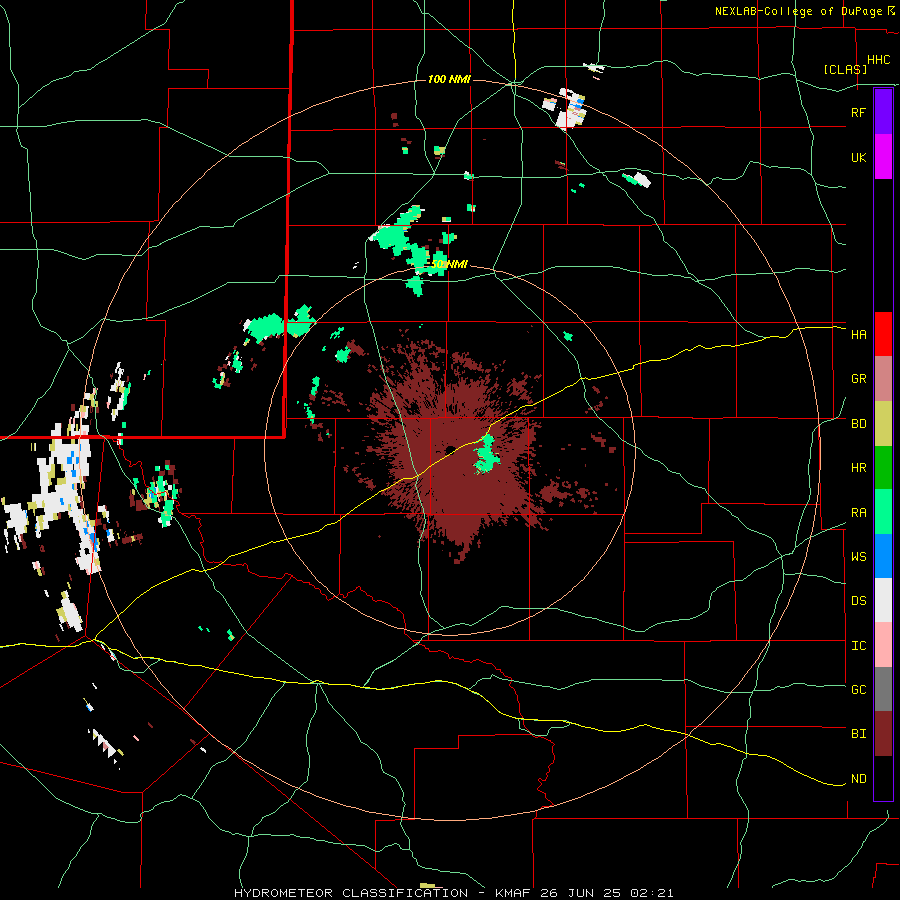The width and height of the screenshot is (900, 900).
Task: Click the RF legend label
Action: click(x=858, y=112)
